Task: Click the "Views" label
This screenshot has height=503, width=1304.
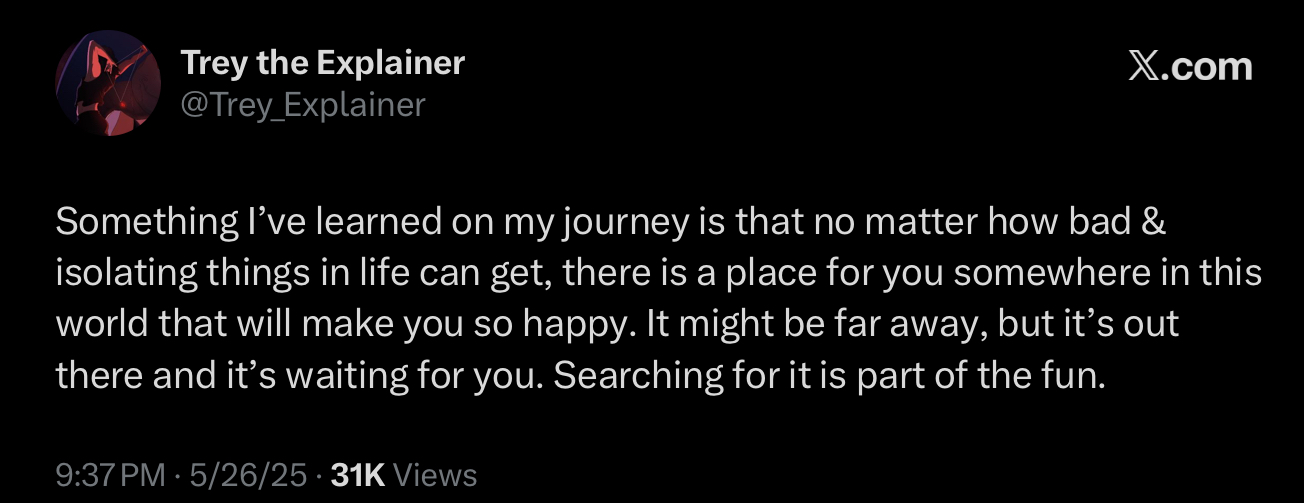Action: click(435, 475)
